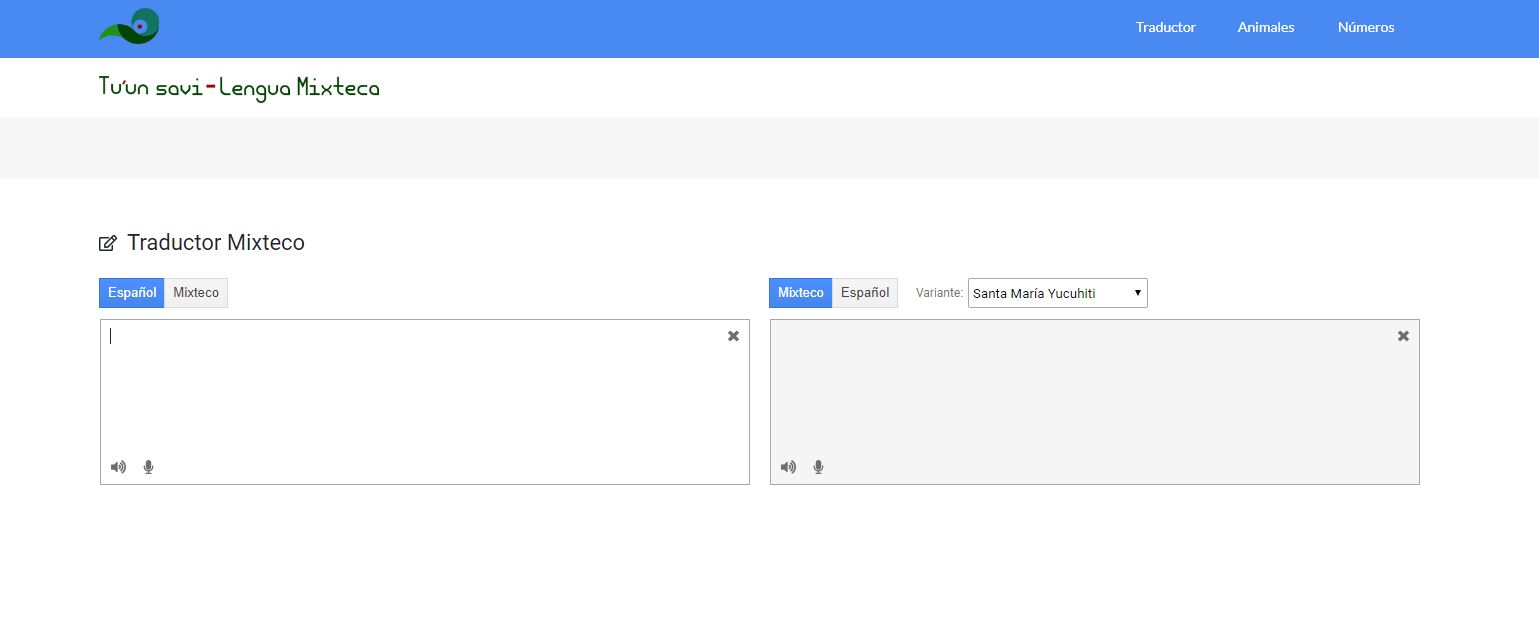
Task: Click the Traductor Mixteco heading text
Action: [x=216, y=243]
